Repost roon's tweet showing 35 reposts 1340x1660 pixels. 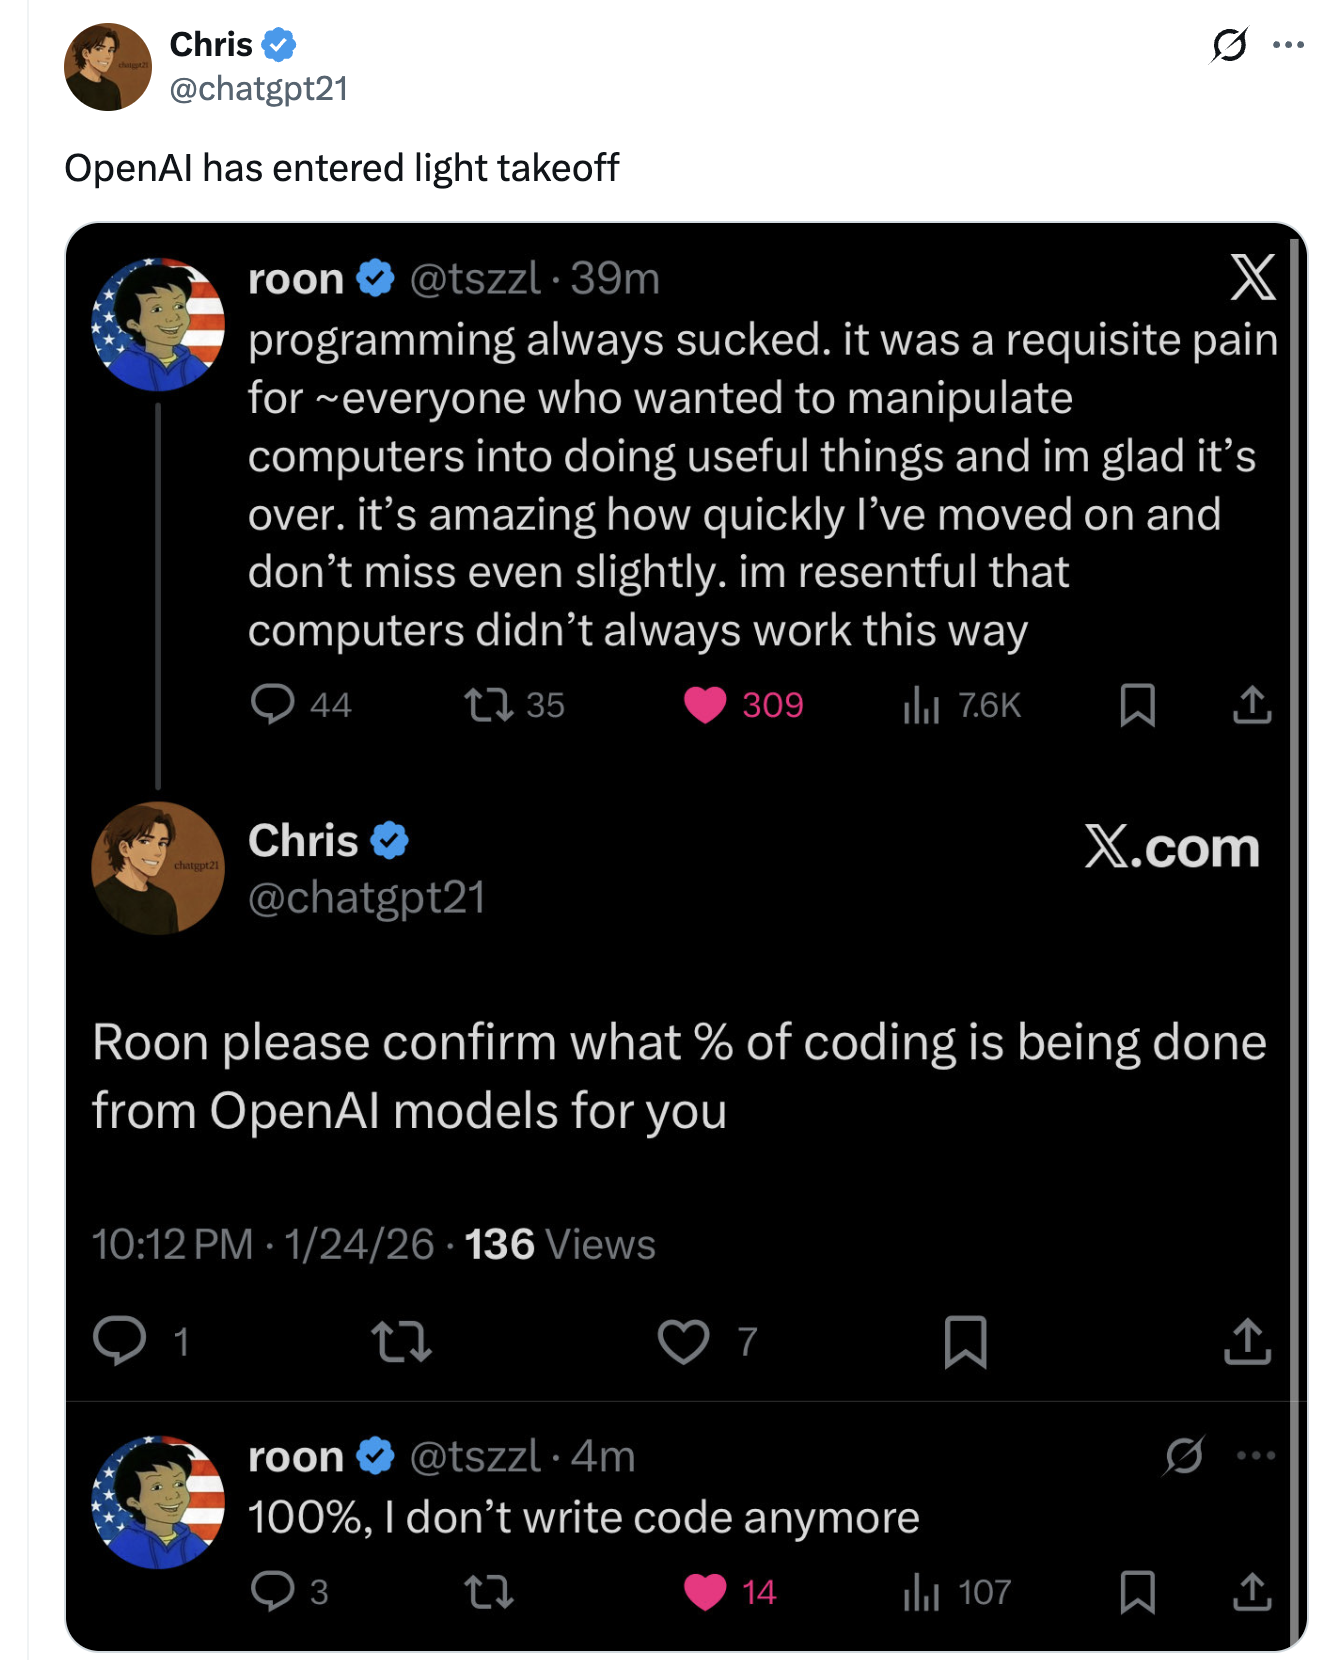(489, 705)
